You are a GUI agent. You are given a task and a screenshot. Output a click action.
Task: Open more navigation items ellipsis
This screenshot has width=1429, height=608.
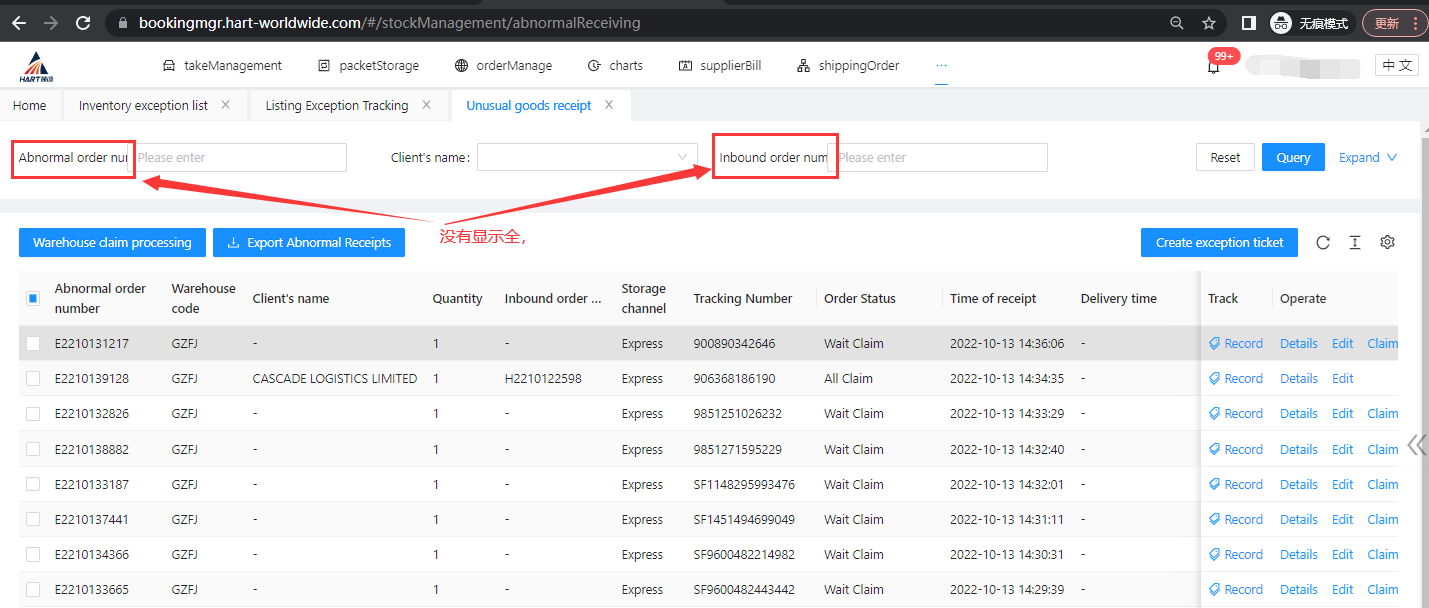[x=941, y=65]
